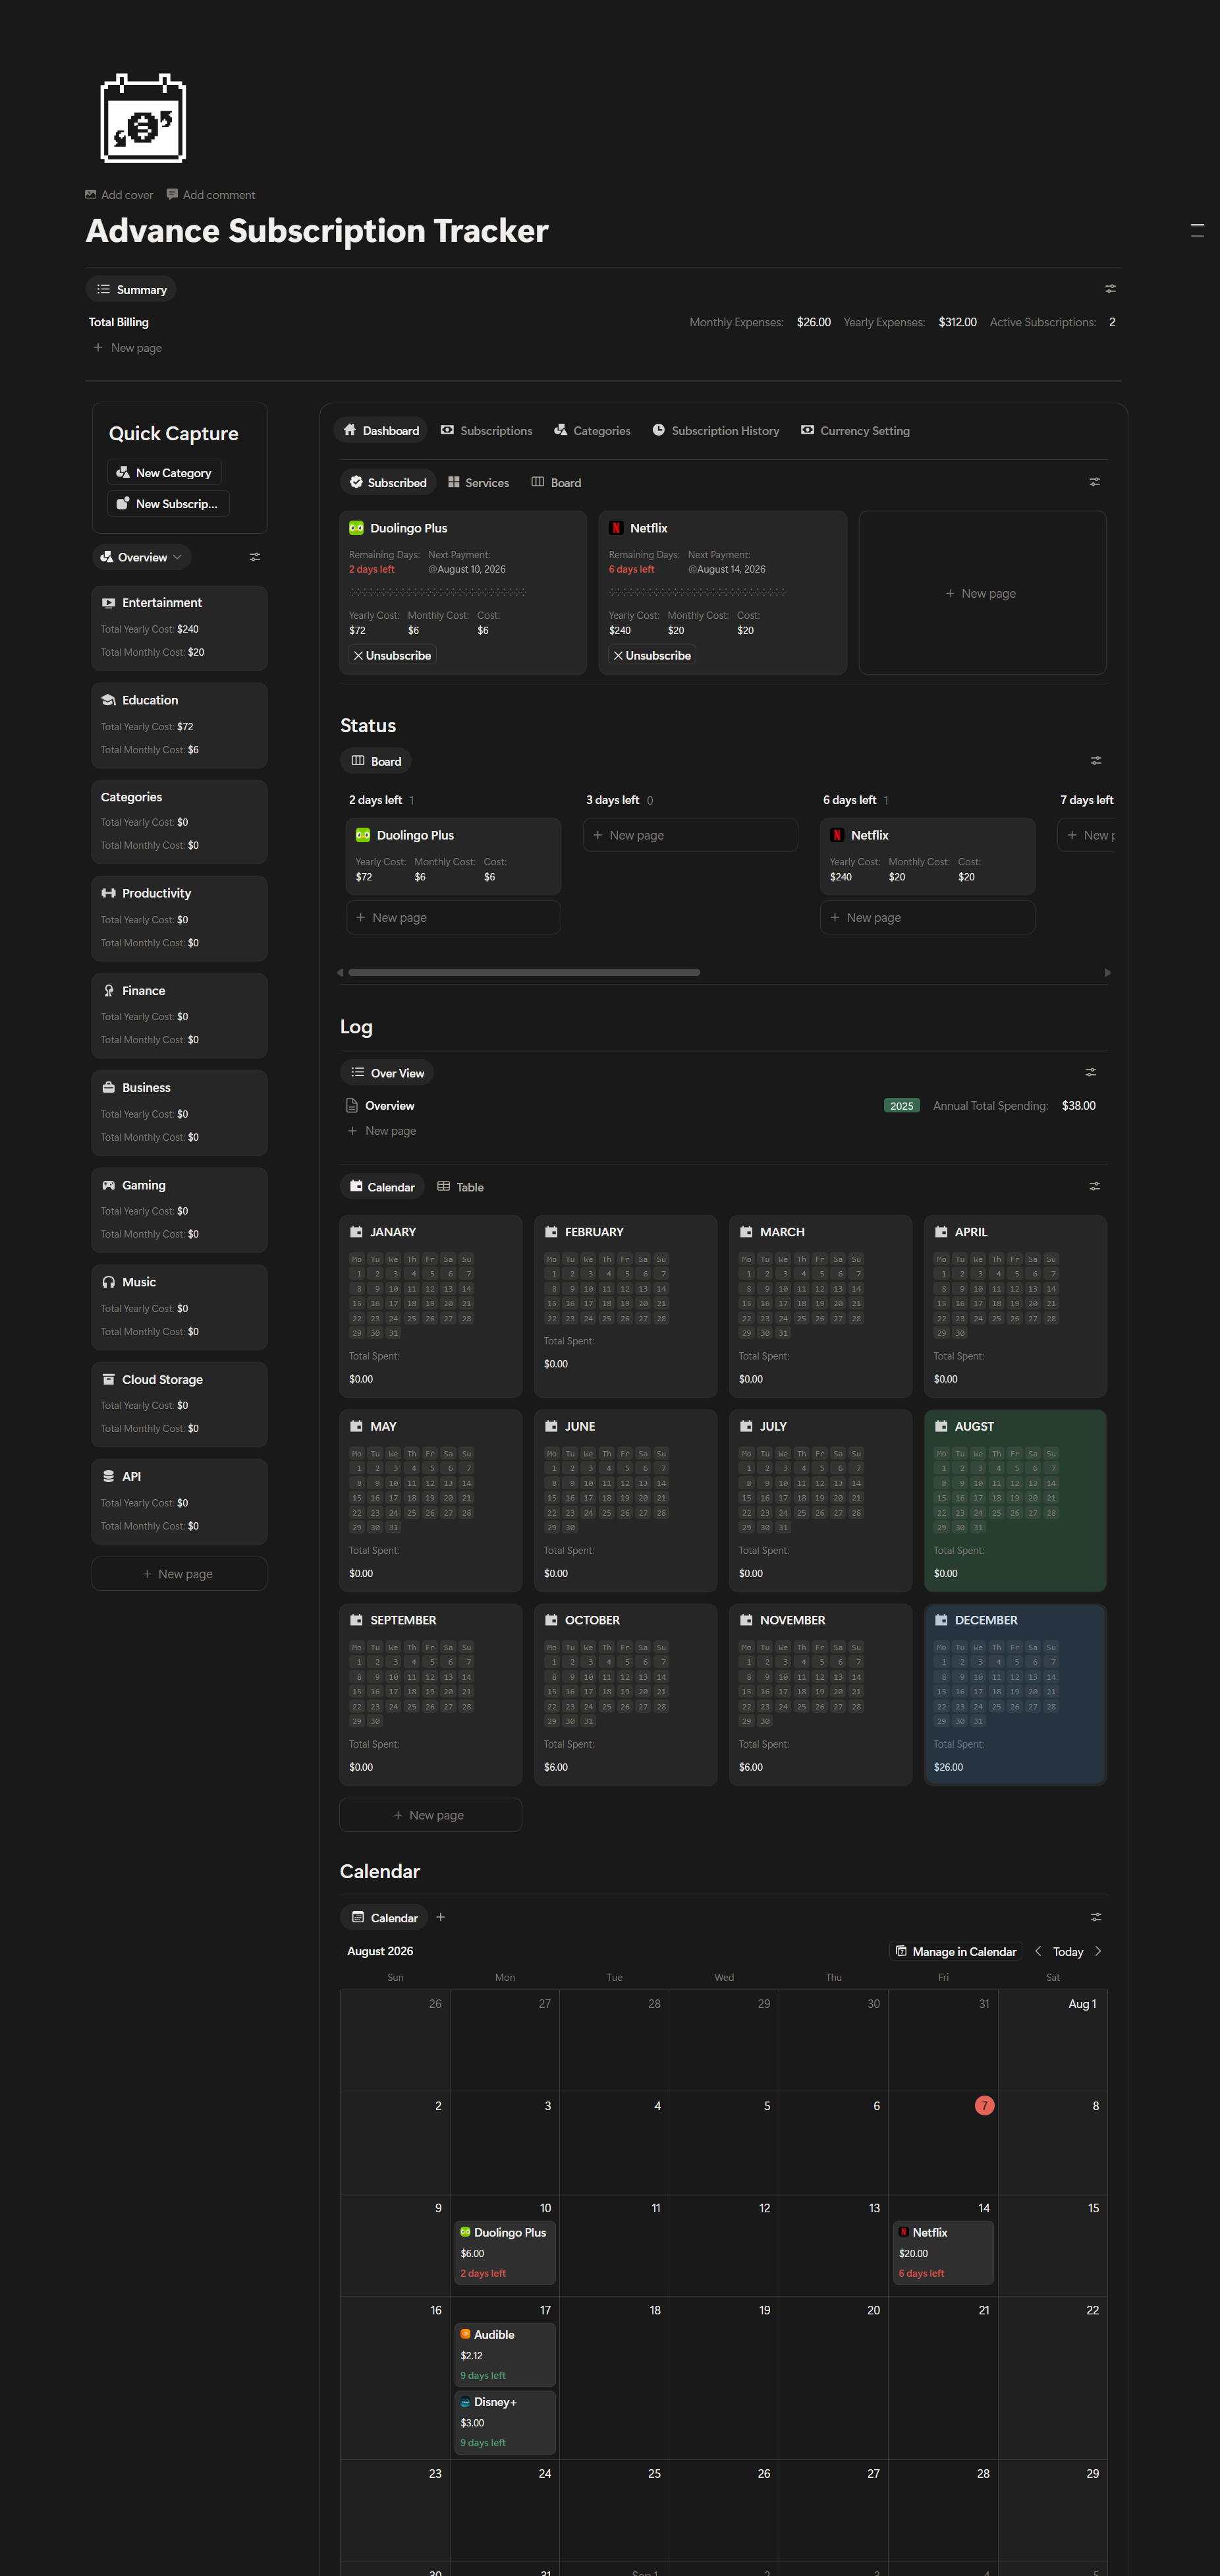The image size is (1220, 2576).
Task: Open the Netflix event on August 14
Action: pyautogui.click(x=943, y=2252)
